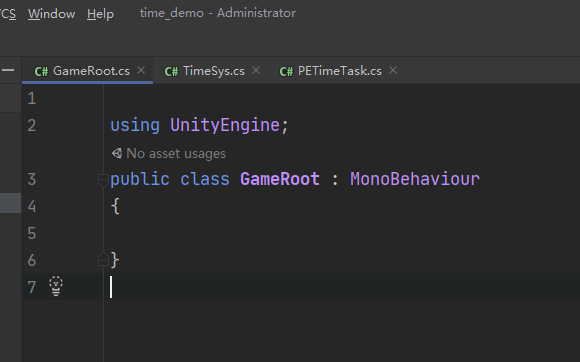Click the Unity icon beside No asset usages
The height and width of the screenshot is (362, 580).
click(117, 153)
